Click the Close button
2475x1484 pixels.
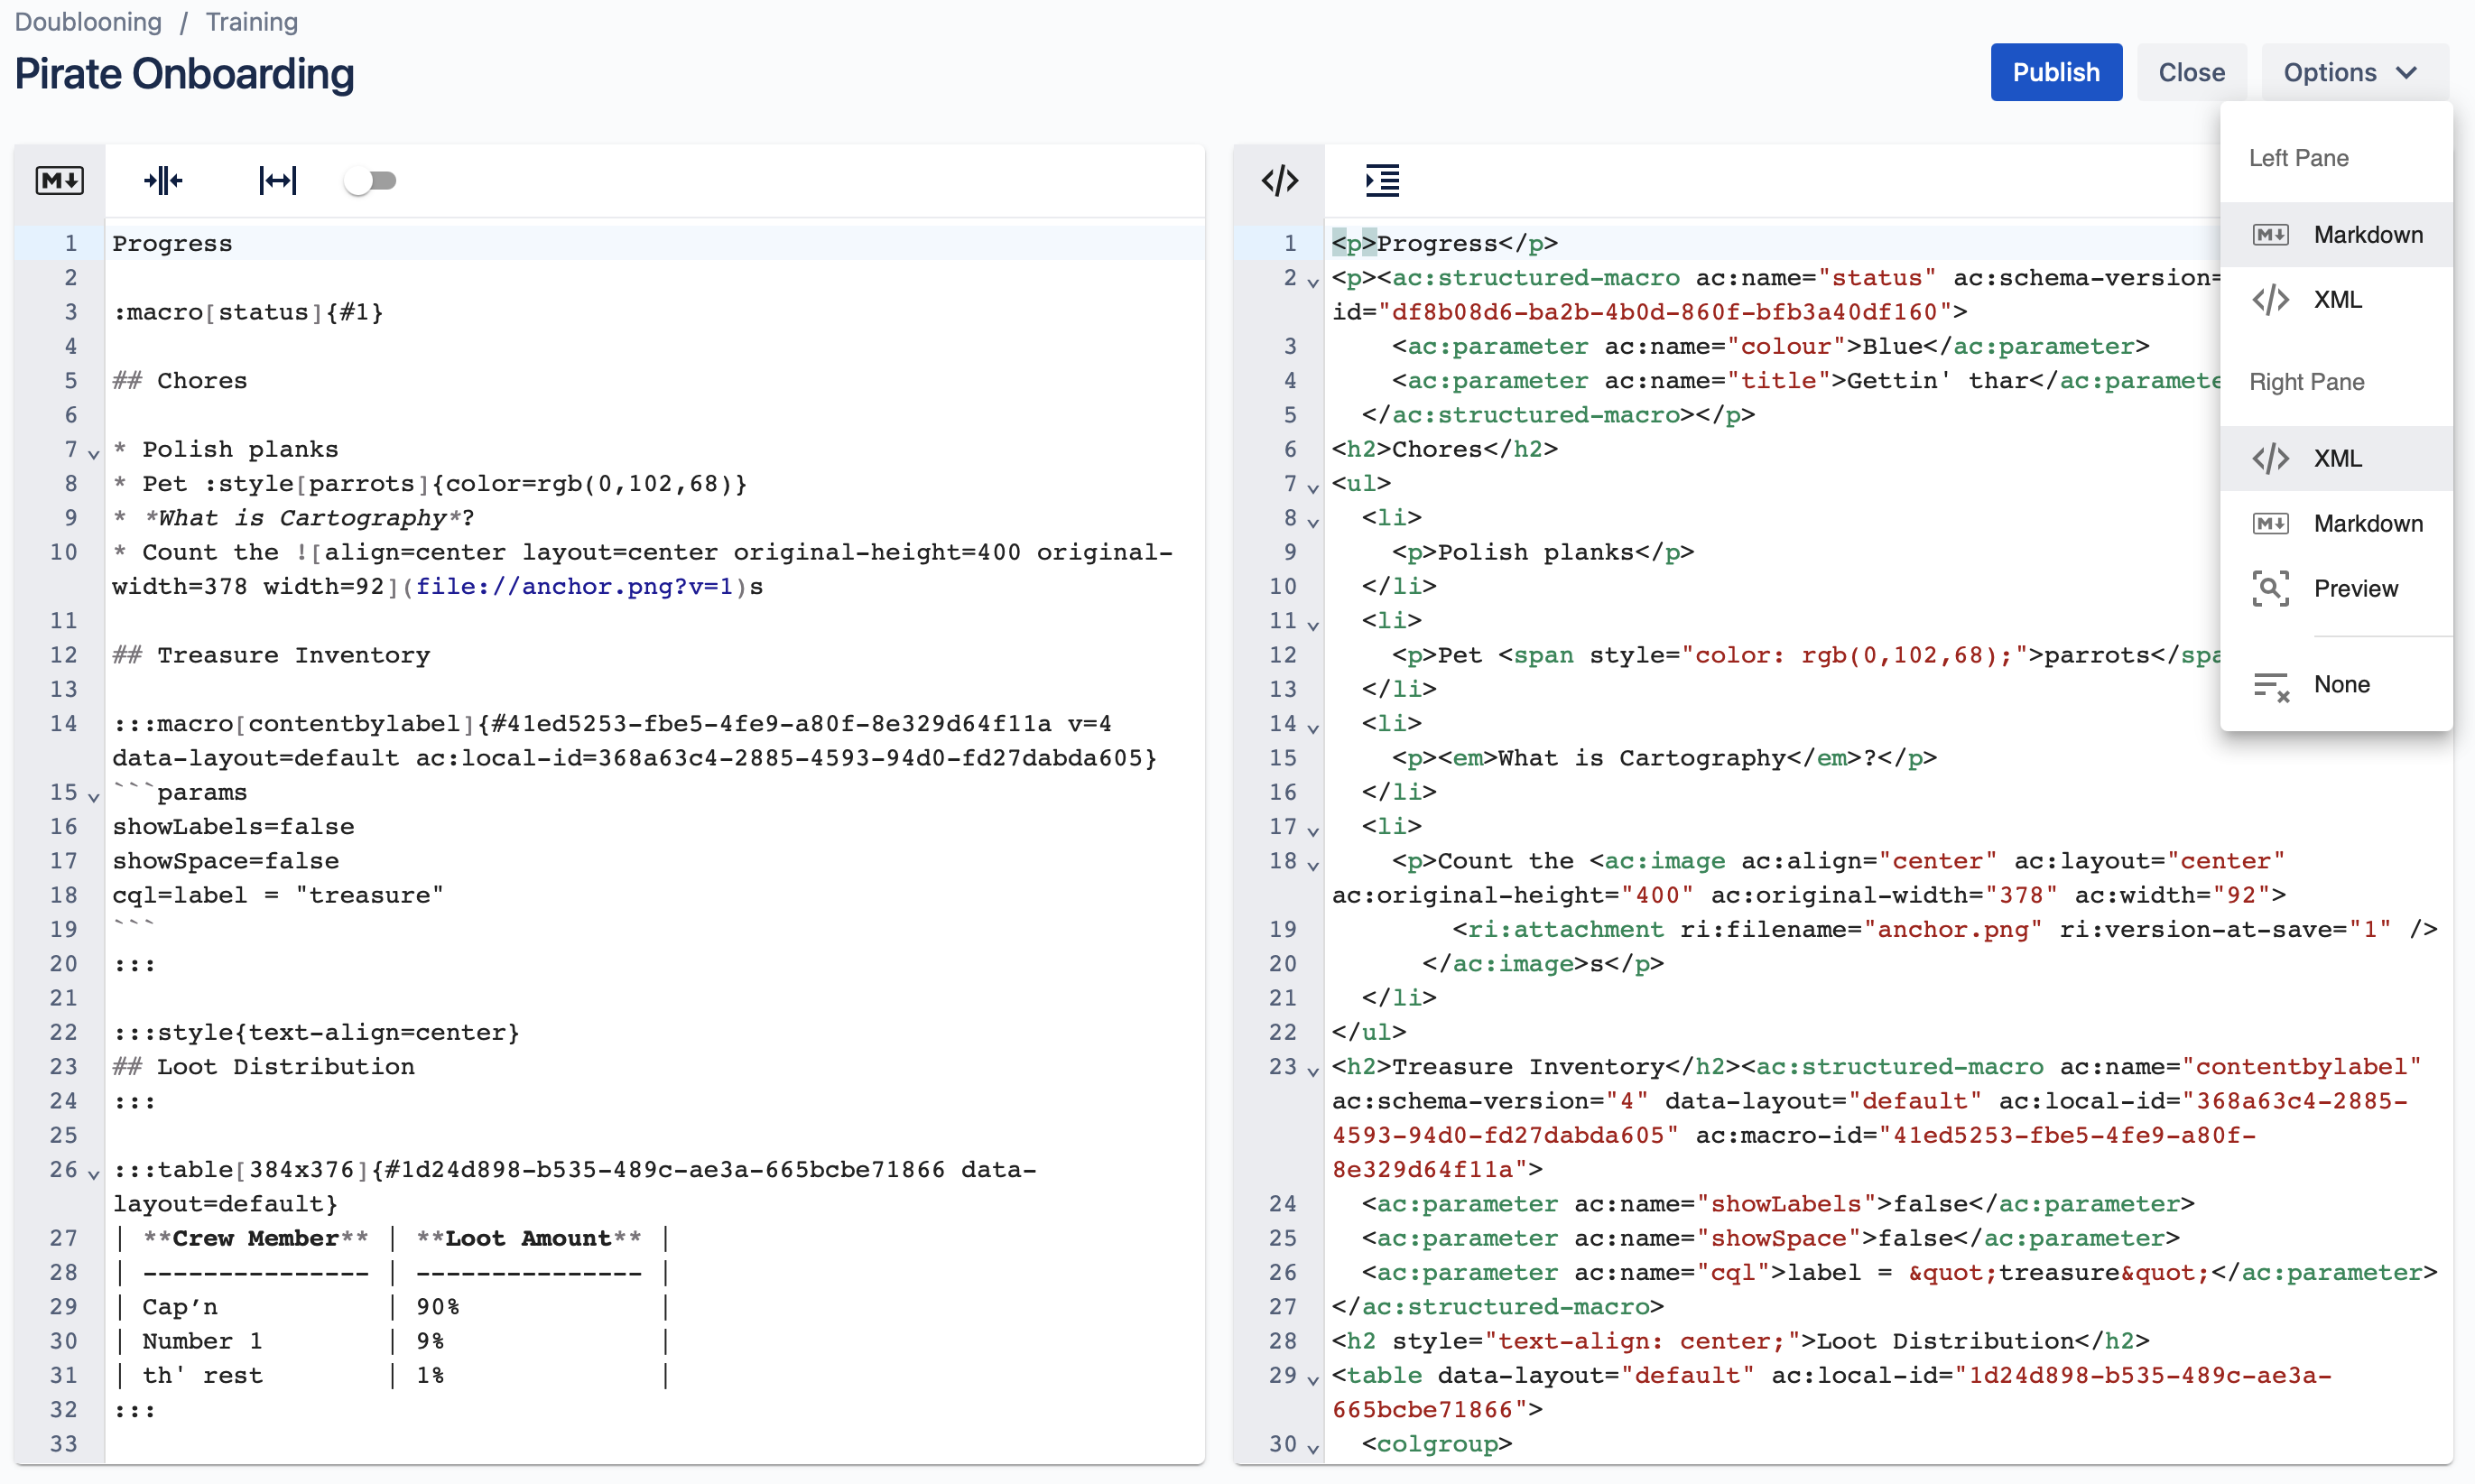(2191, 72)
